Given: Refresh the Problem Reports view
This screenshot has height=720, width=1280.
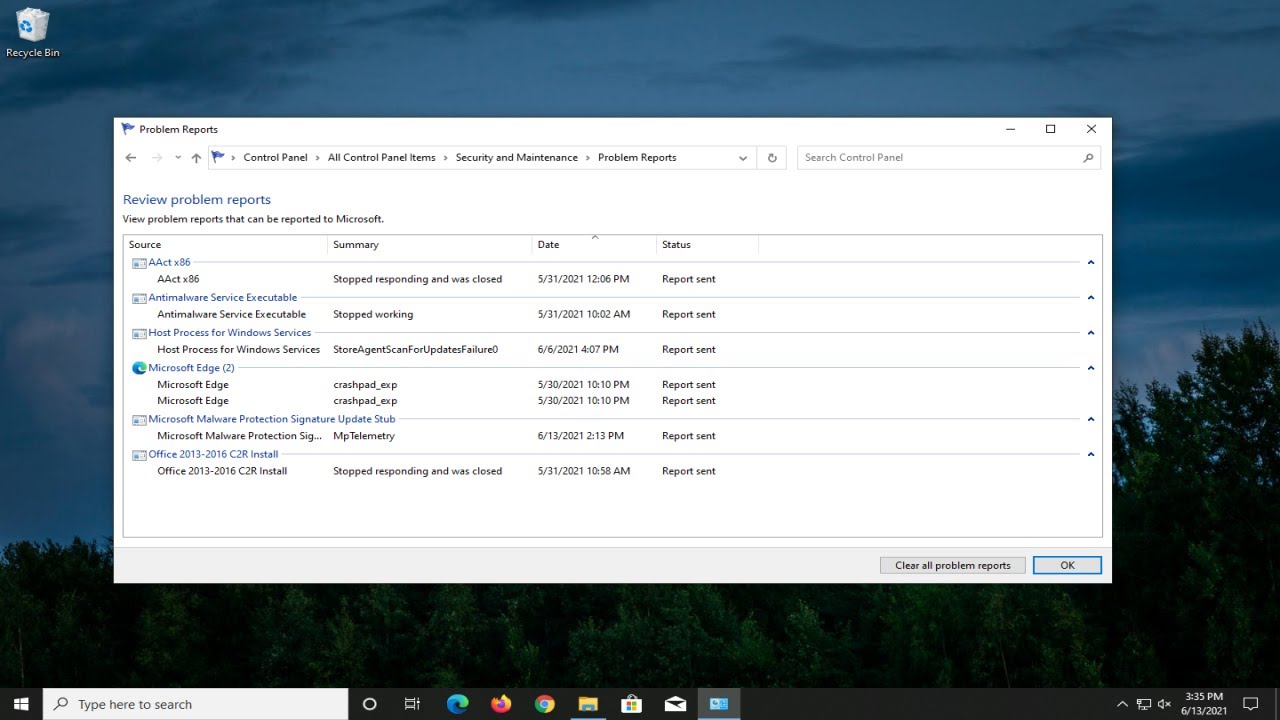Looking at the screenshot, I should tap(772, 158).
